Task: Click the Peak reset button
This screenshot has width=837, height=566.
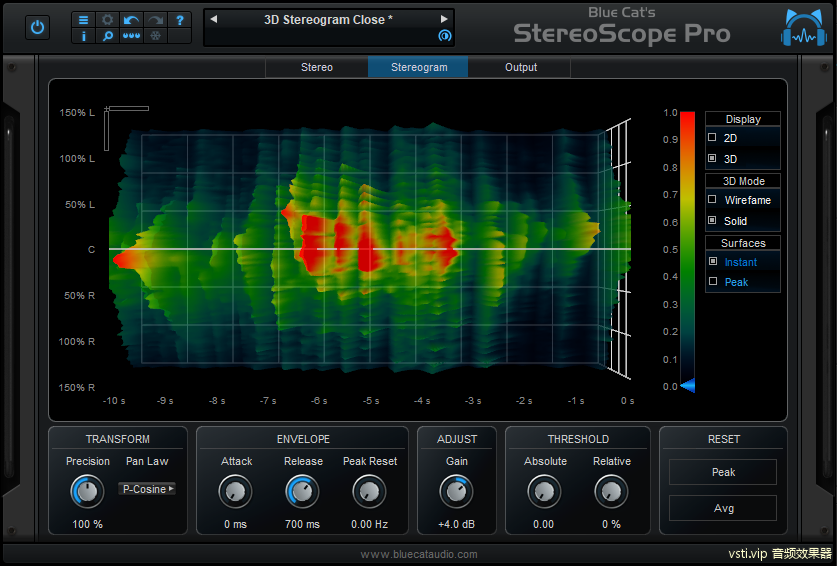Action: (723, 472)
